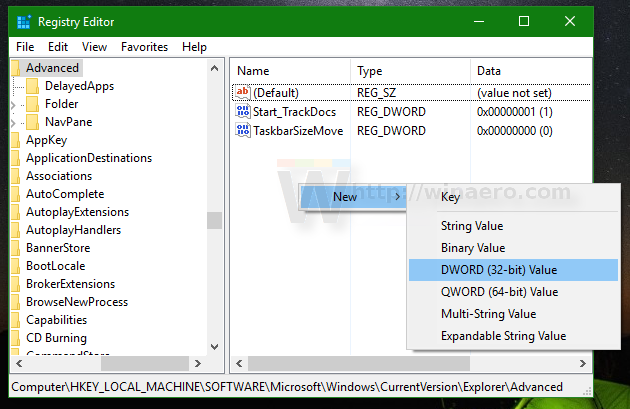630x409 pixels.
Task: Click the TaskbarSizeMove DWORD icon
Action: pyautogui.click(x=243, y=131)
